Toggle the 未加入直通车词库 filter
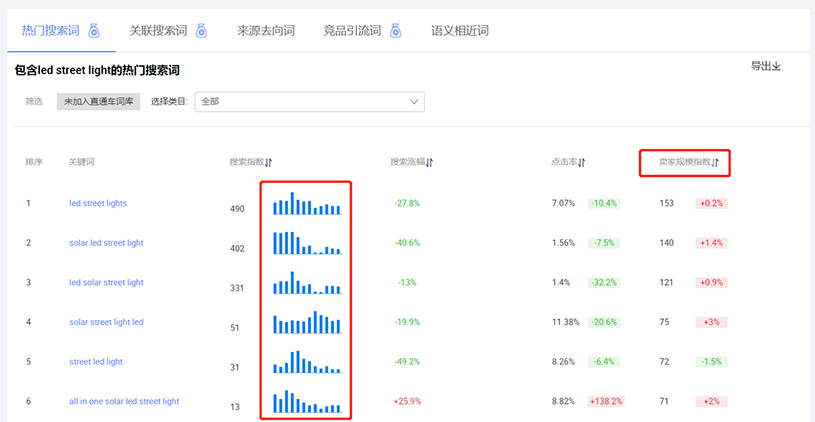The image size is (815, 422). pyautogui.click(x=98, y=101)
